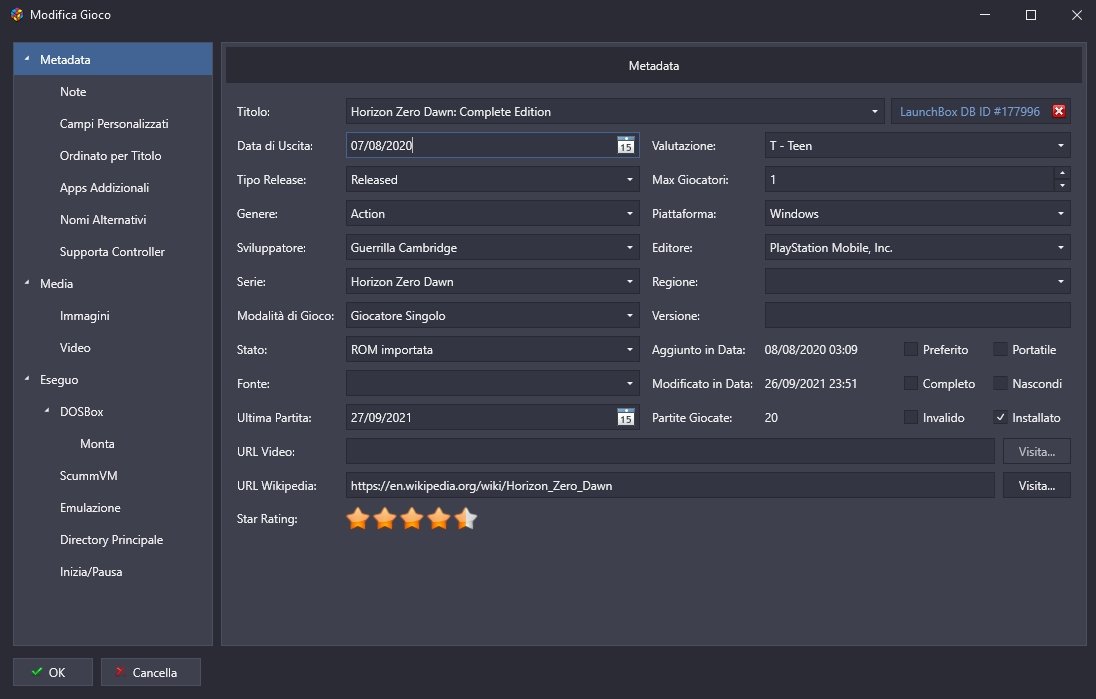Expand the Editore dropdown

[x=1060, y=247]
